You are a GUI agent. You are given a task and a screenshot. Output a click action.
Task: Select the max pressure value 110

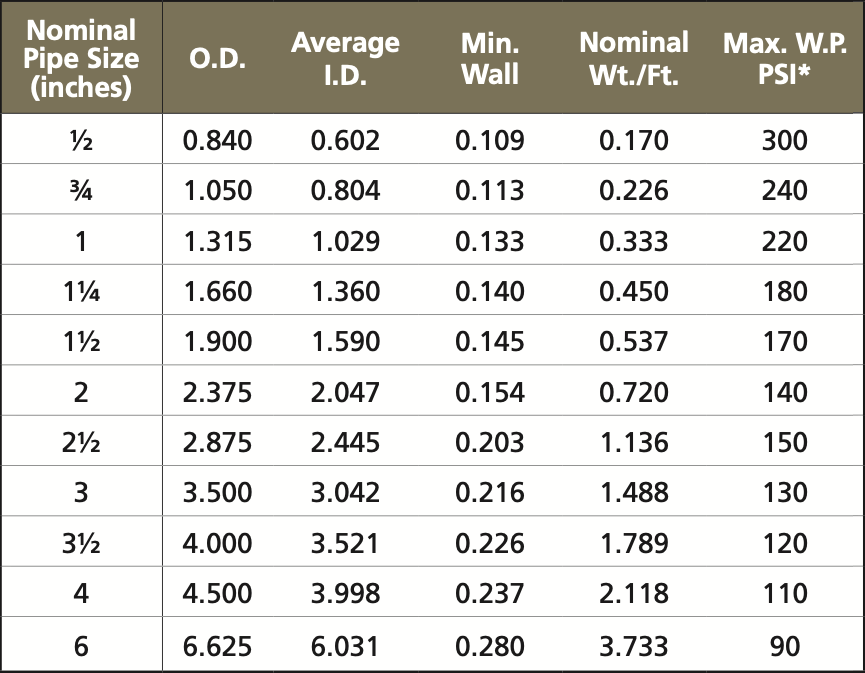[785, 594]
